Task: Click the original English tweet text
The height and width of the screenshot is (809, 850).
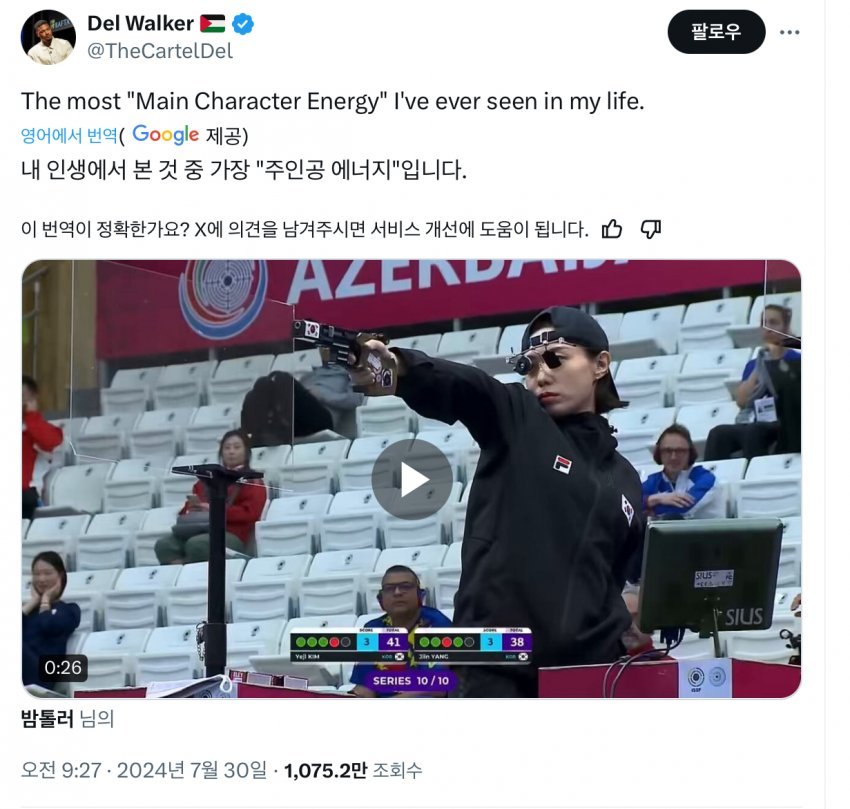Action: point(332,101)
